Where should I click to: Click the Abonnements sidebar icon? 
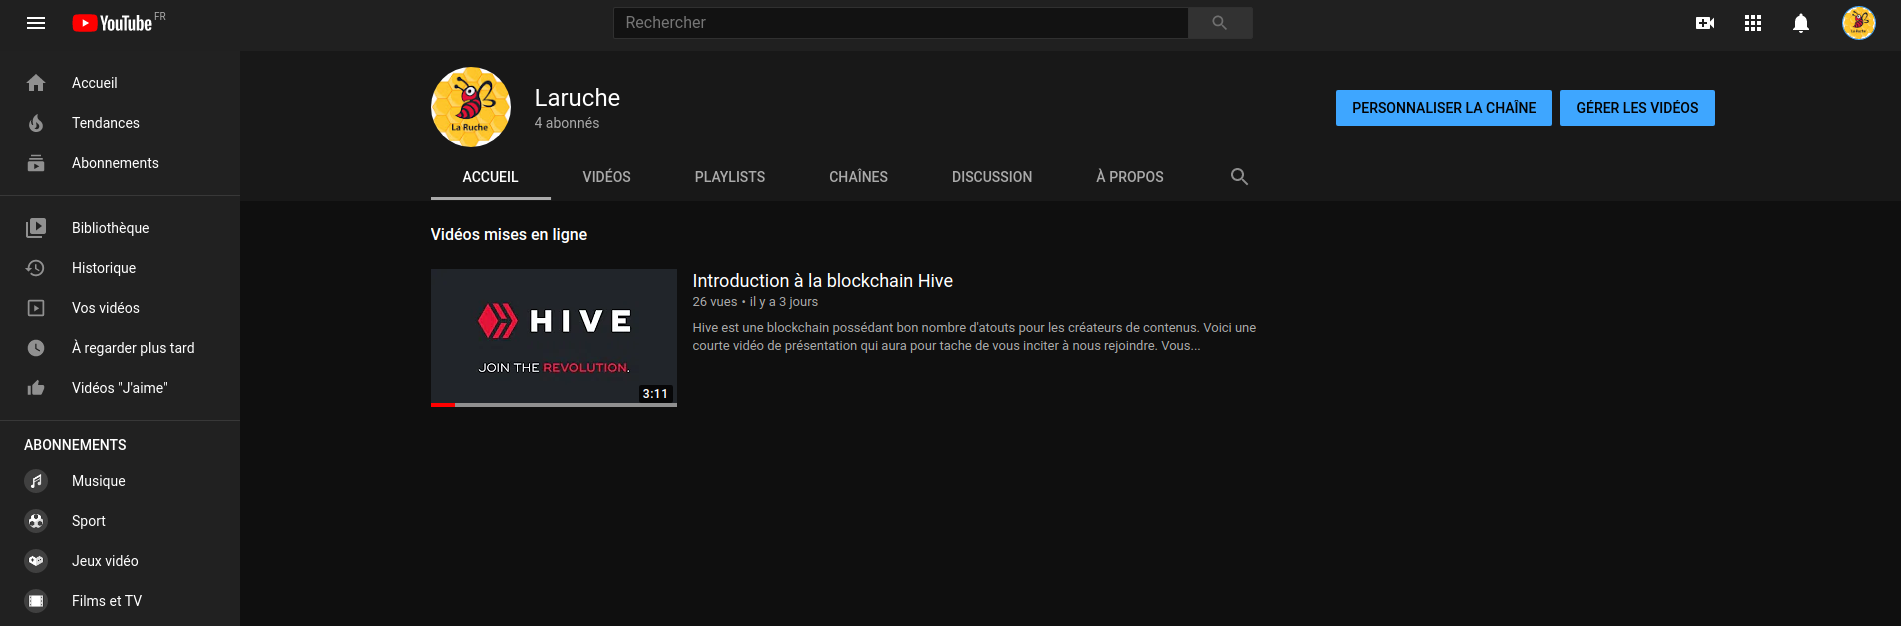(36, 163)
